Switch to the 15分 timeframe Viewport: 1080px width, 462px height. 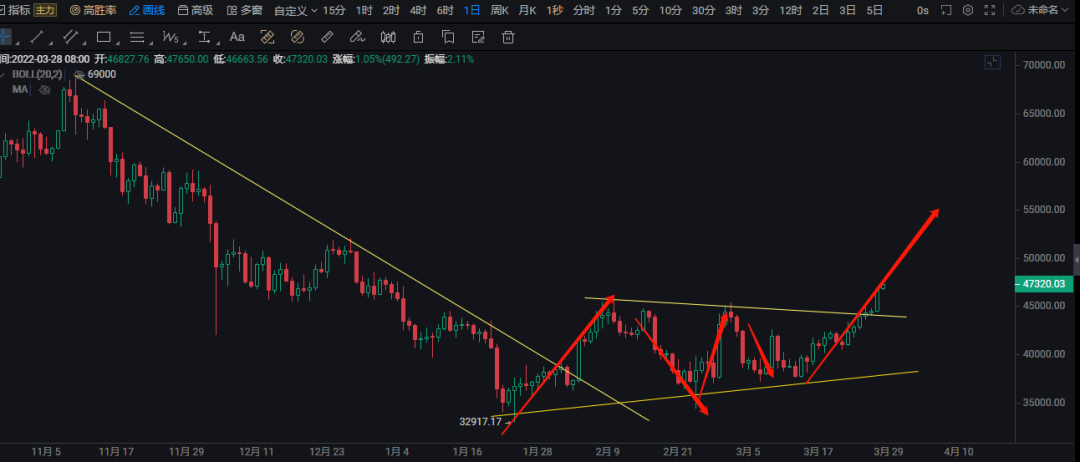coord(334,10)
